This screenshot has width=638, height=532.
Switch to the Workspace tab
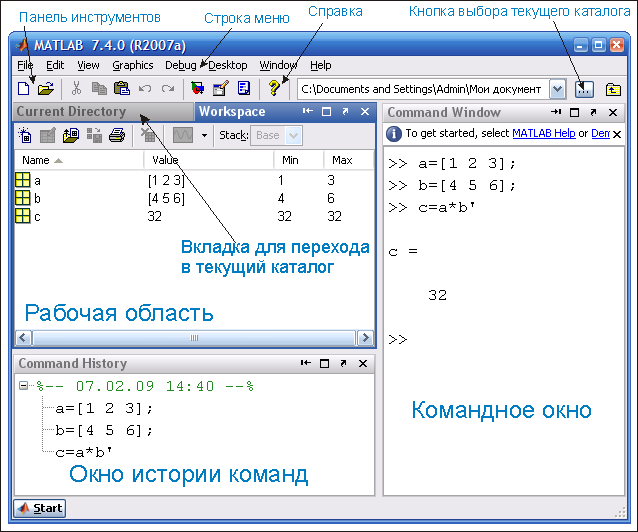click(x=232, y=112)
